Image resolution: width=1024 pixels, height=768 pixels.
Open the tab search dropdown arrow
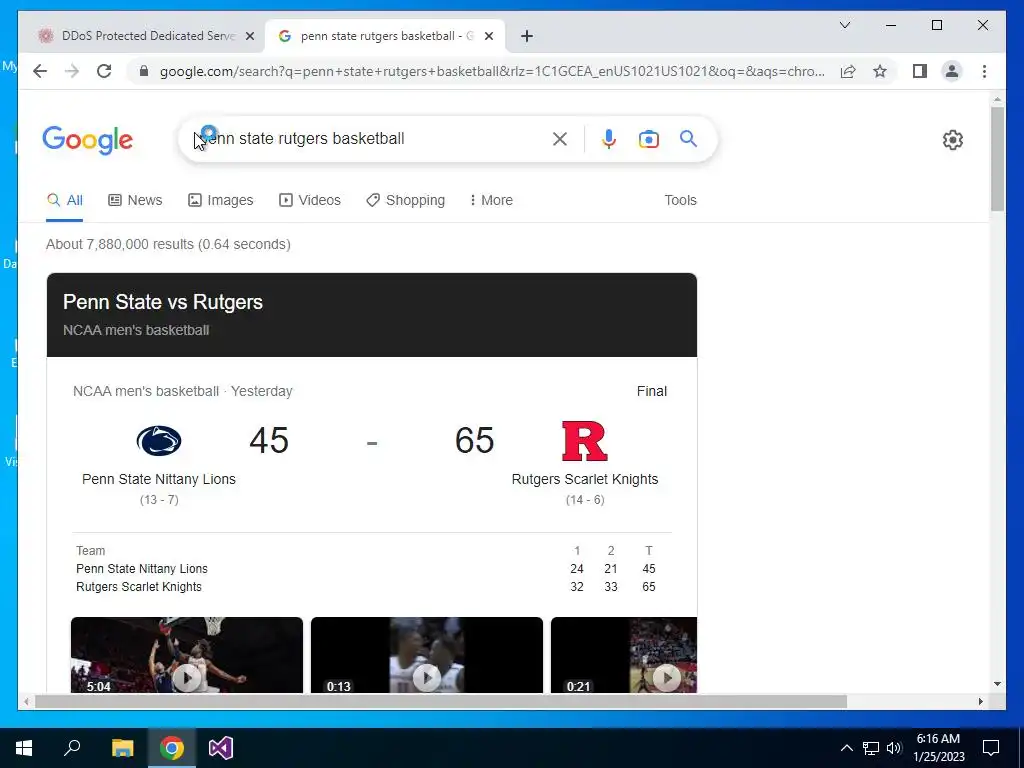[844, 25]
